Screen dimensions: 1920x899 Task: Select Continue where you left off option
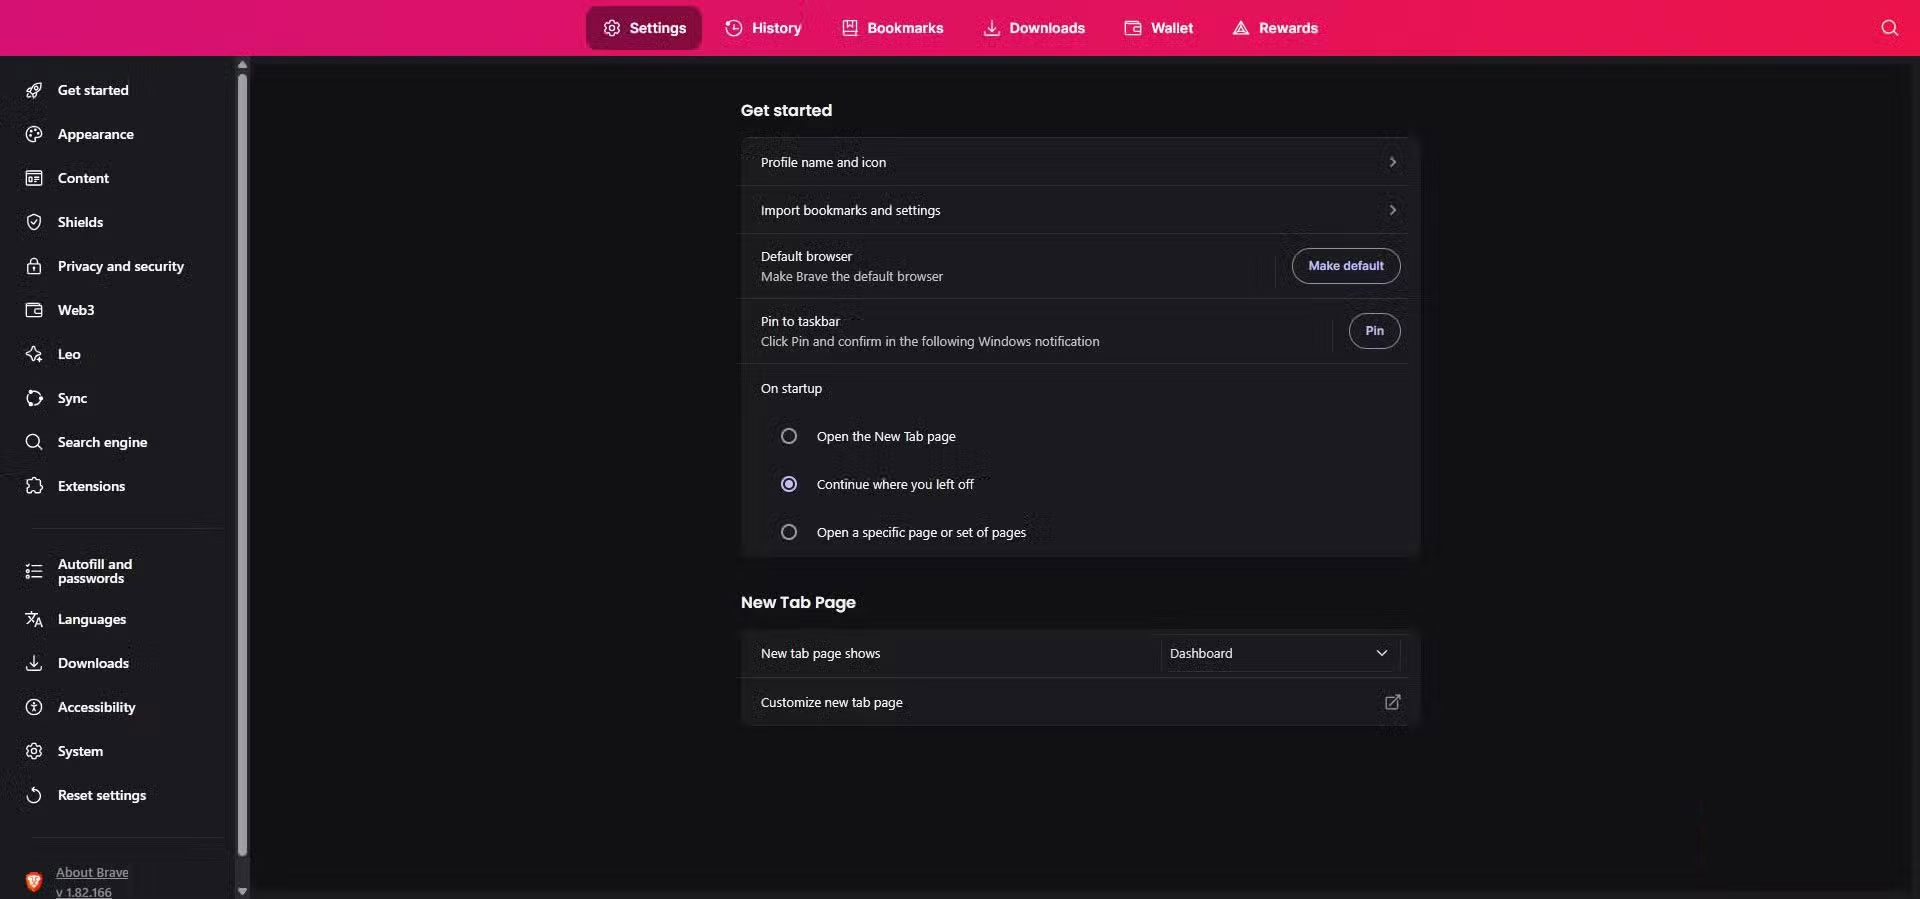[x=789, y=484]
